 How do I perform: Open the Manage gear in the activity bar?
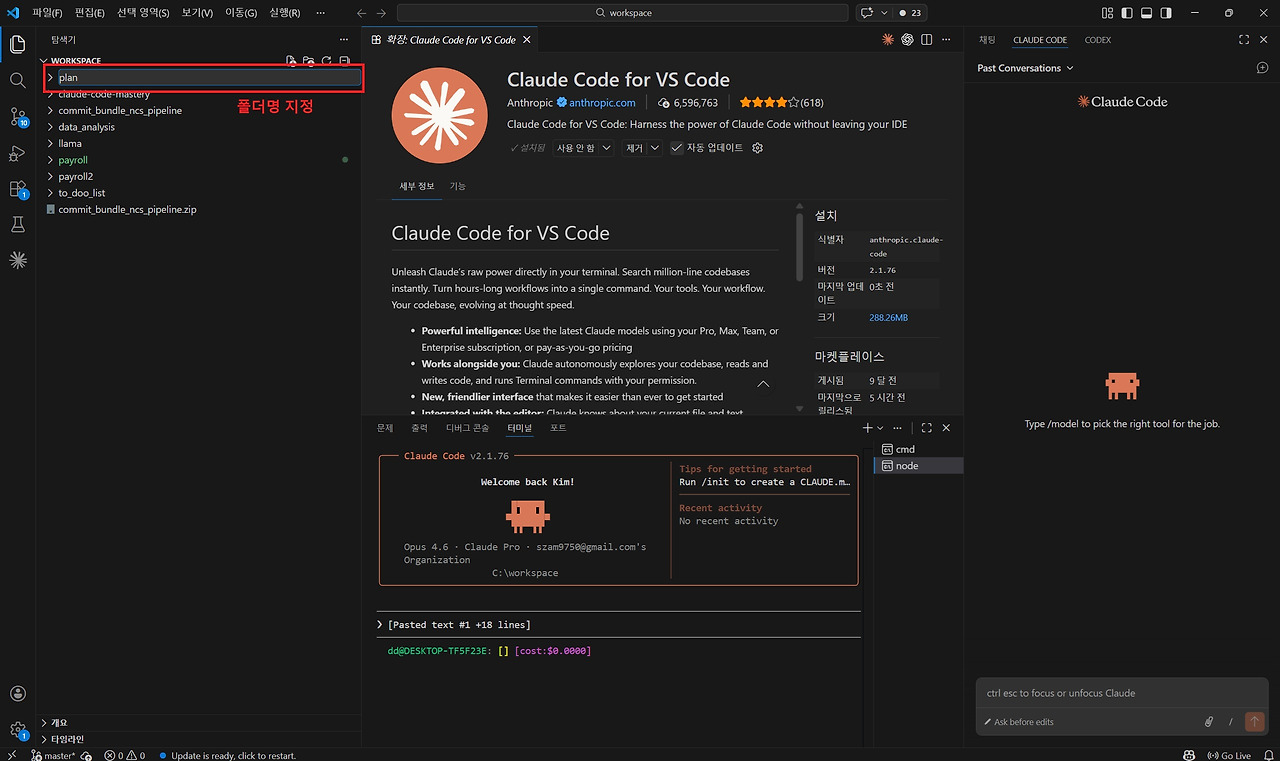pyautogui.click(x=17, y=730)
